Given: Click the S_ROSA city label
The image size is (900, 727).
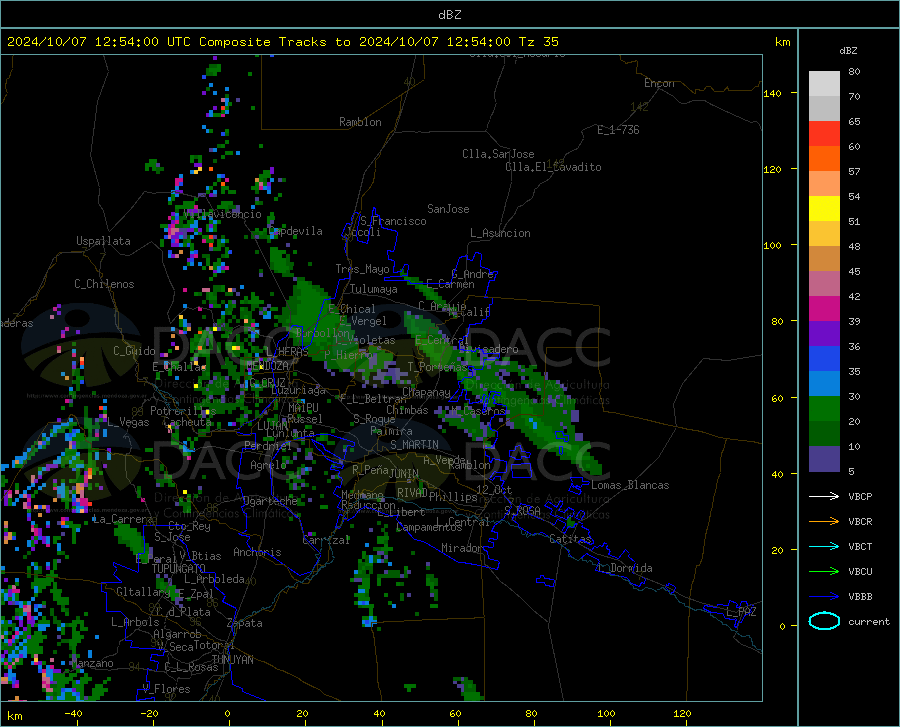Looking at the screenshot, I should (522, 510).
